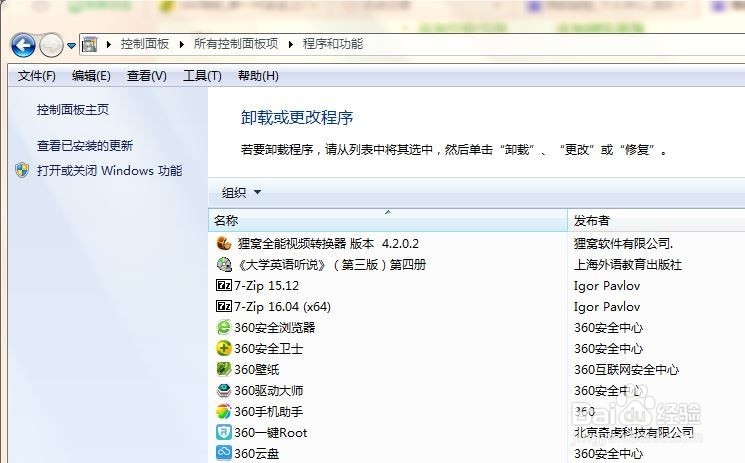Click the greyed Forward navigation button
The width and height of the screenshot is (745, 463).
pos(51,46)
